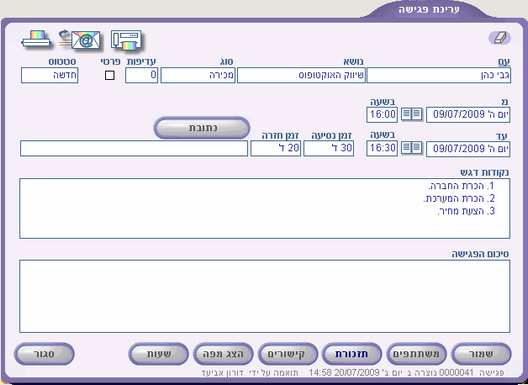This screenshot has width=528, height=385.
Task: Click the end time field 16:30
Action: (x=382, y=148)
